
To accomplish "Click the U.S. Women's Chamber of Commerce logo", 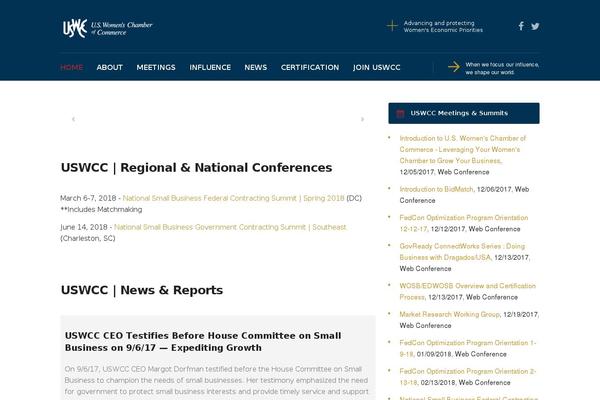I will pos(108,28).
